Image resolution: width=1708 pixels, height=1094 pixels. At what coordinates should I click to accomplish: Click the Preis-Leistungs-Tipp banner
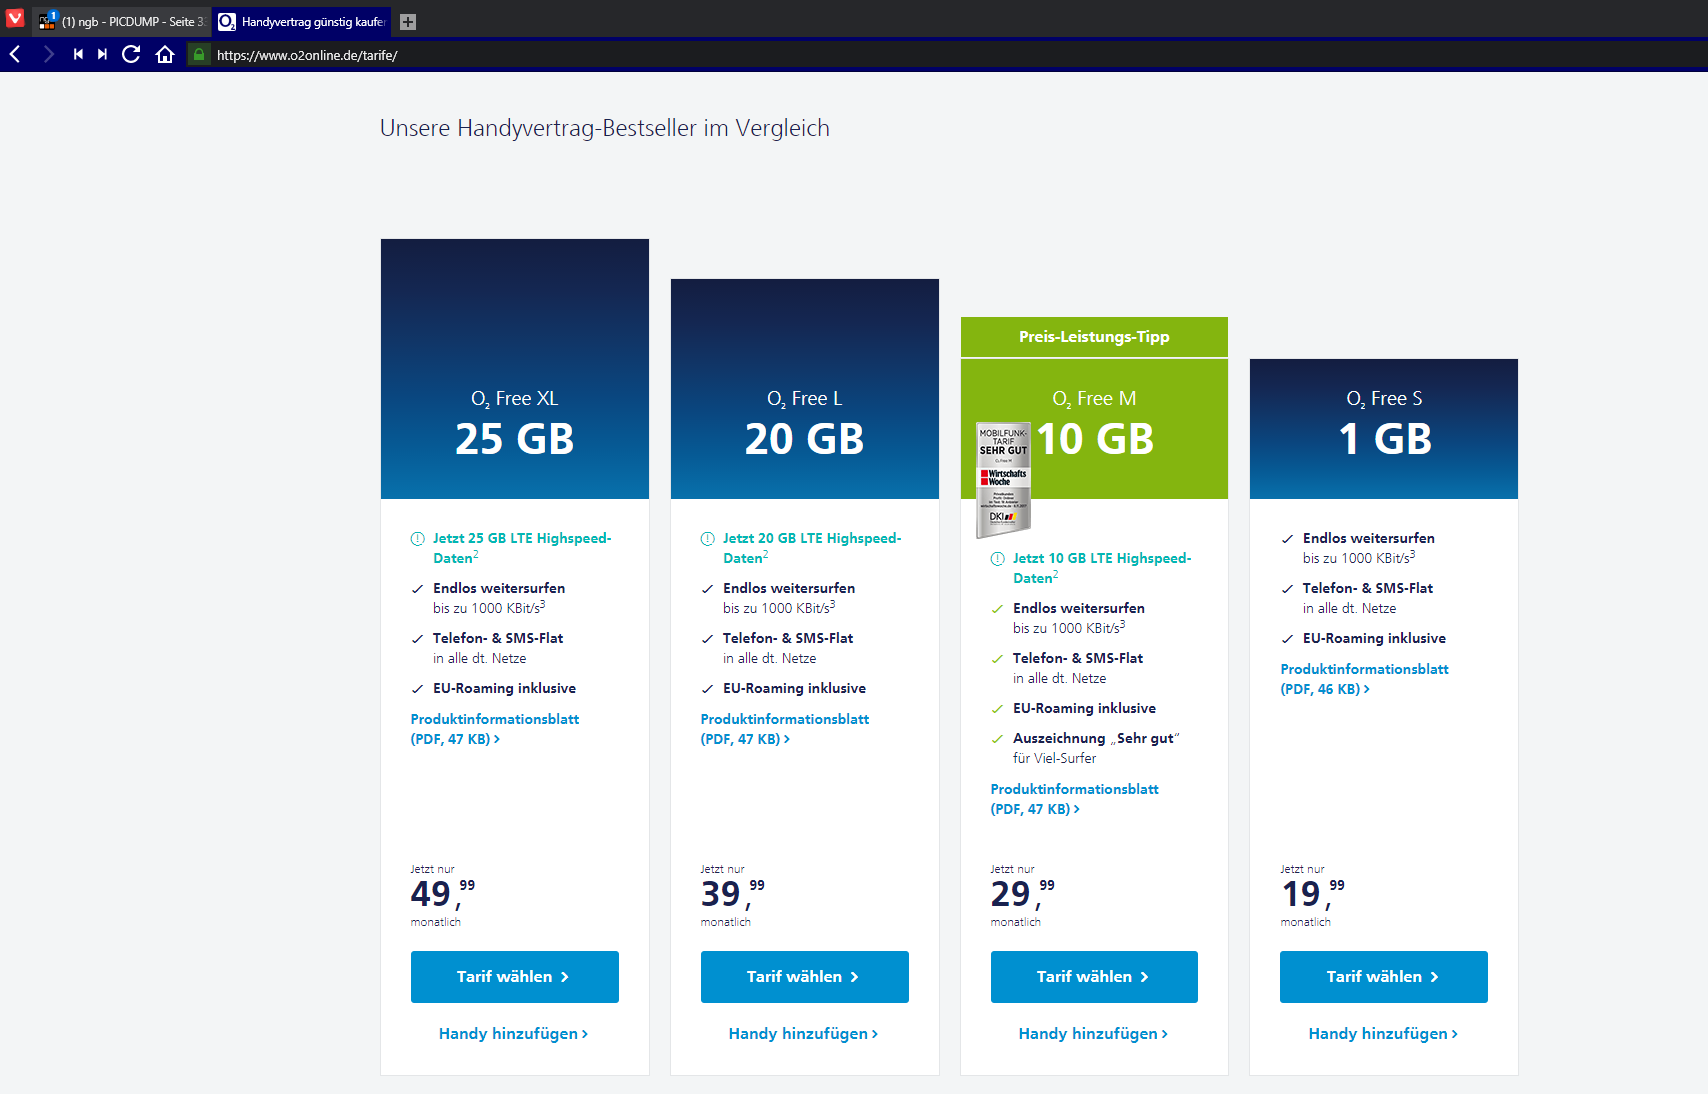(1094, 337)
